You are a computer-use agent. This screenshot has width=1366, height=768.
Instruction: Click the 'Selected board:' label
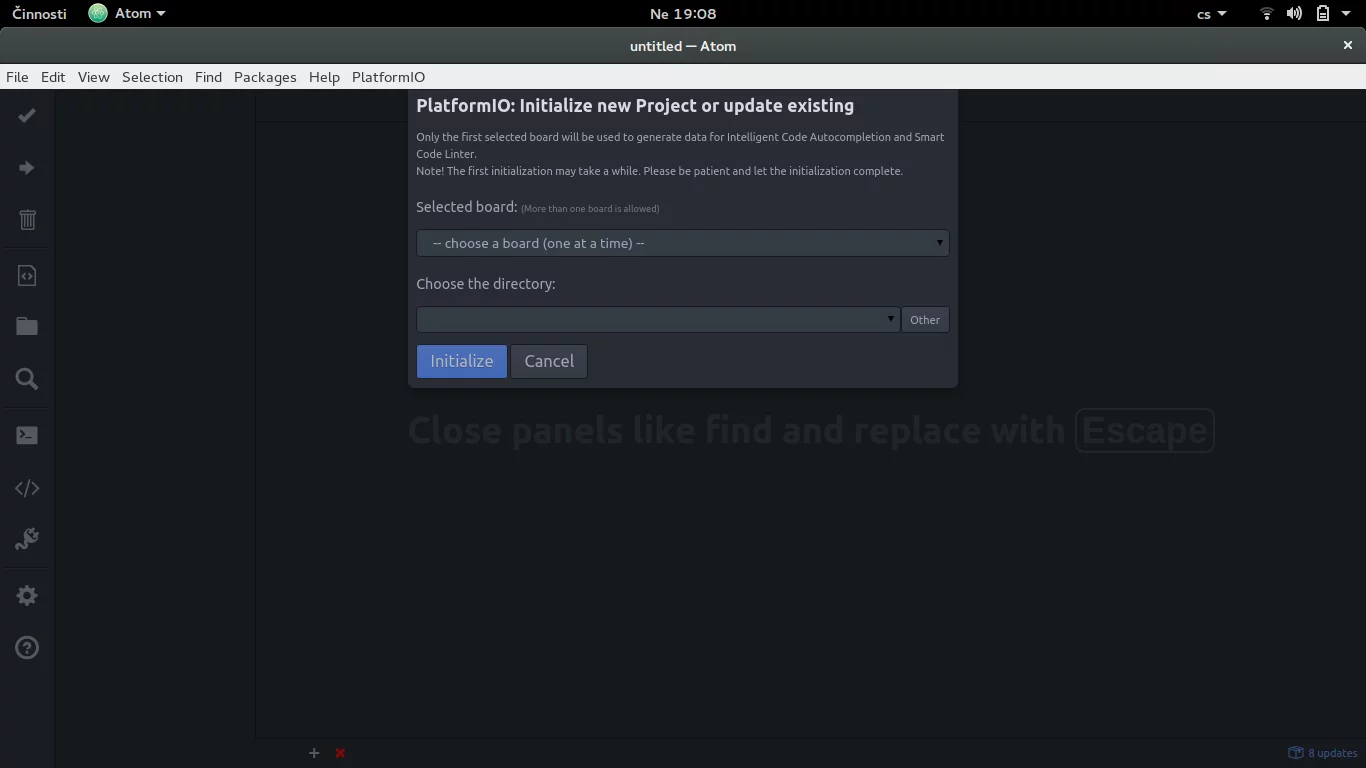click(467, 207)
